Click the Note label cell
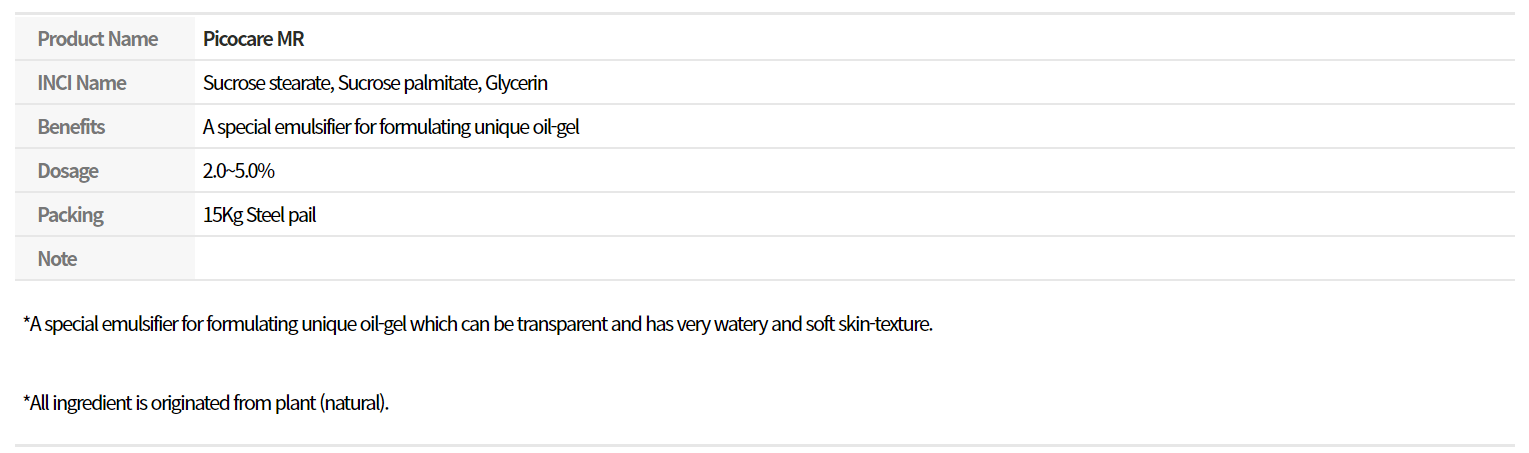Viewport: 1529px width, 453px height. (x=105, y=259)
